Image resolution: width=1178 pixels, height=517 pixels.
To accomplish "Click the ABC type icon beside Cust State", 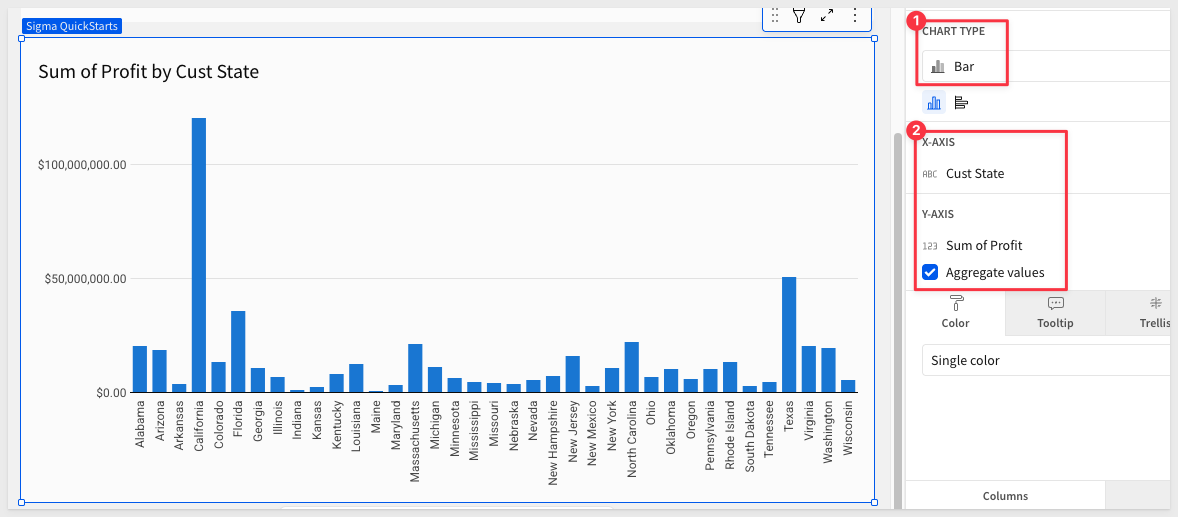I will point(930,174).
